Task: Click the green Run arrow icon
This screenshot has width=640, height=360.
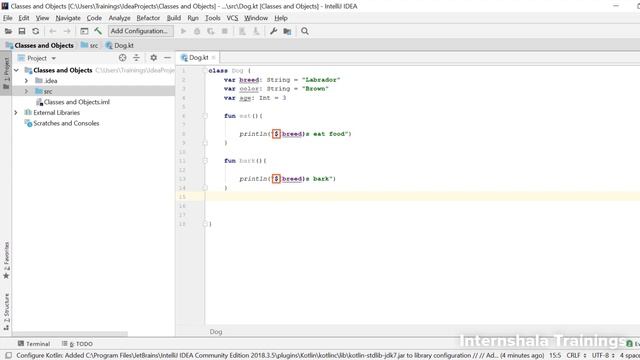Action: (x=183, y=31)
